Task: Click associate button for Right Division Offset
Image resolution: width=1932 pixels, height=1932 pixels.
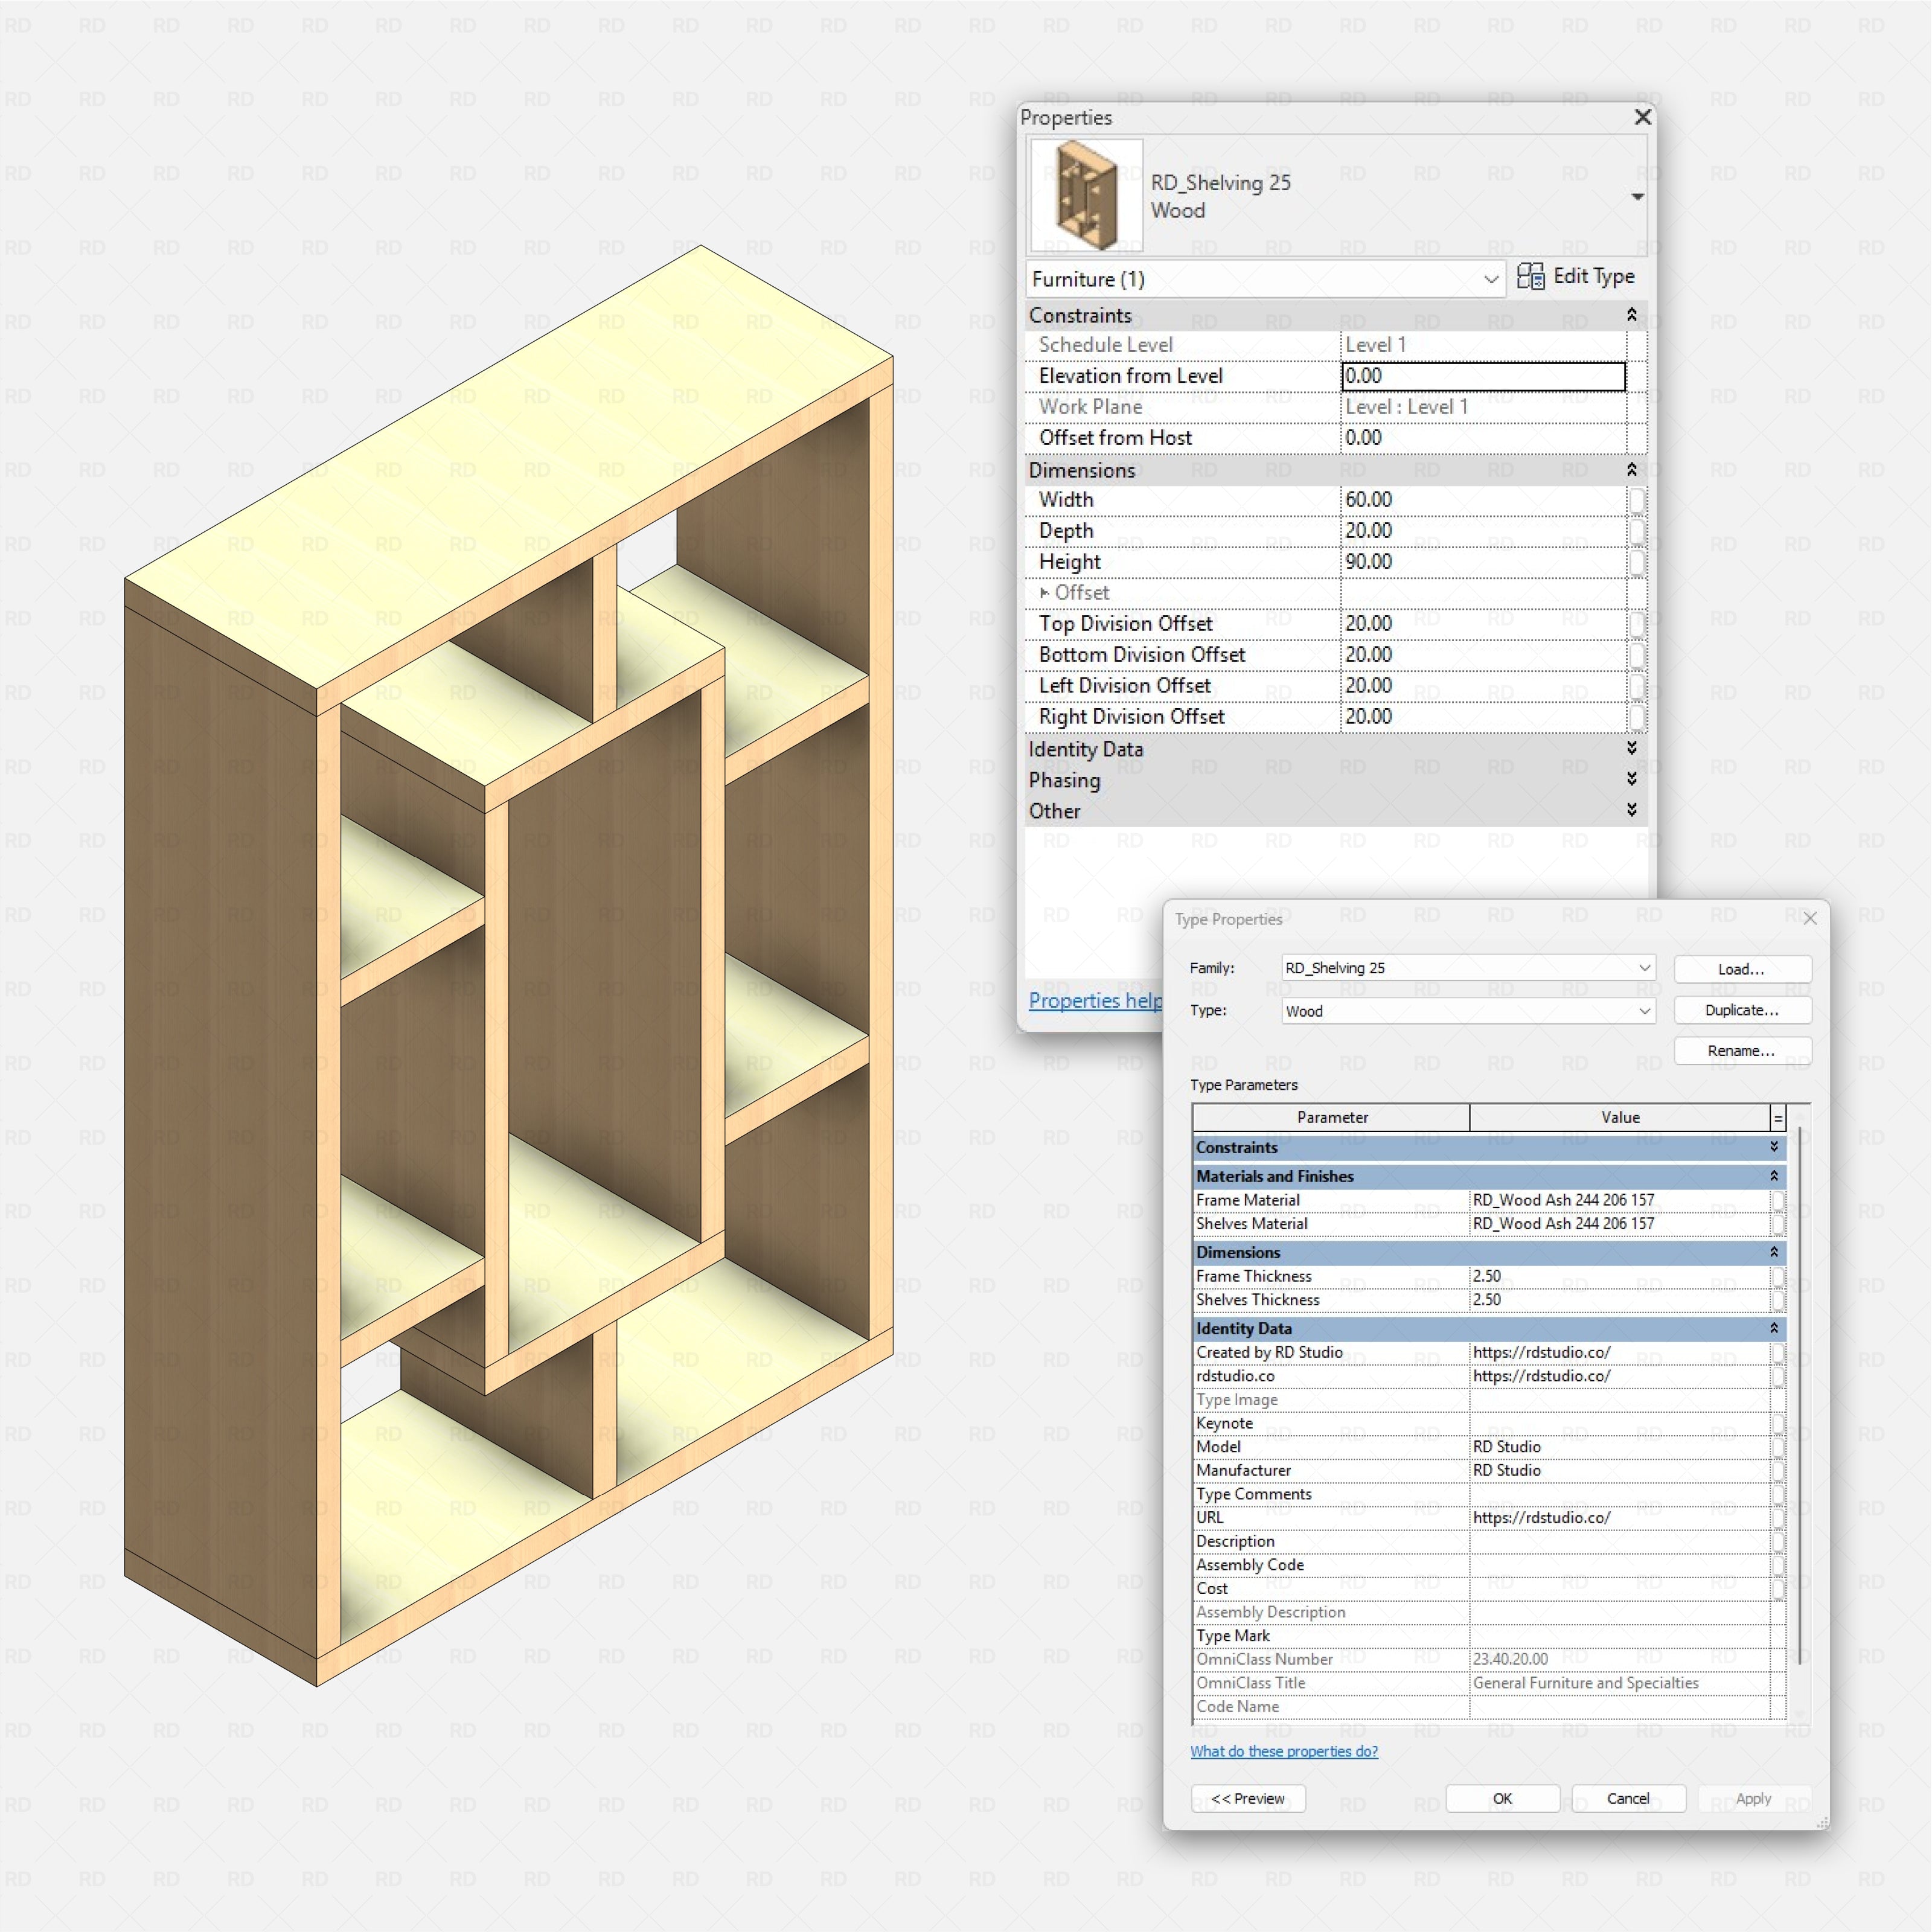Action: [1636, 717]
